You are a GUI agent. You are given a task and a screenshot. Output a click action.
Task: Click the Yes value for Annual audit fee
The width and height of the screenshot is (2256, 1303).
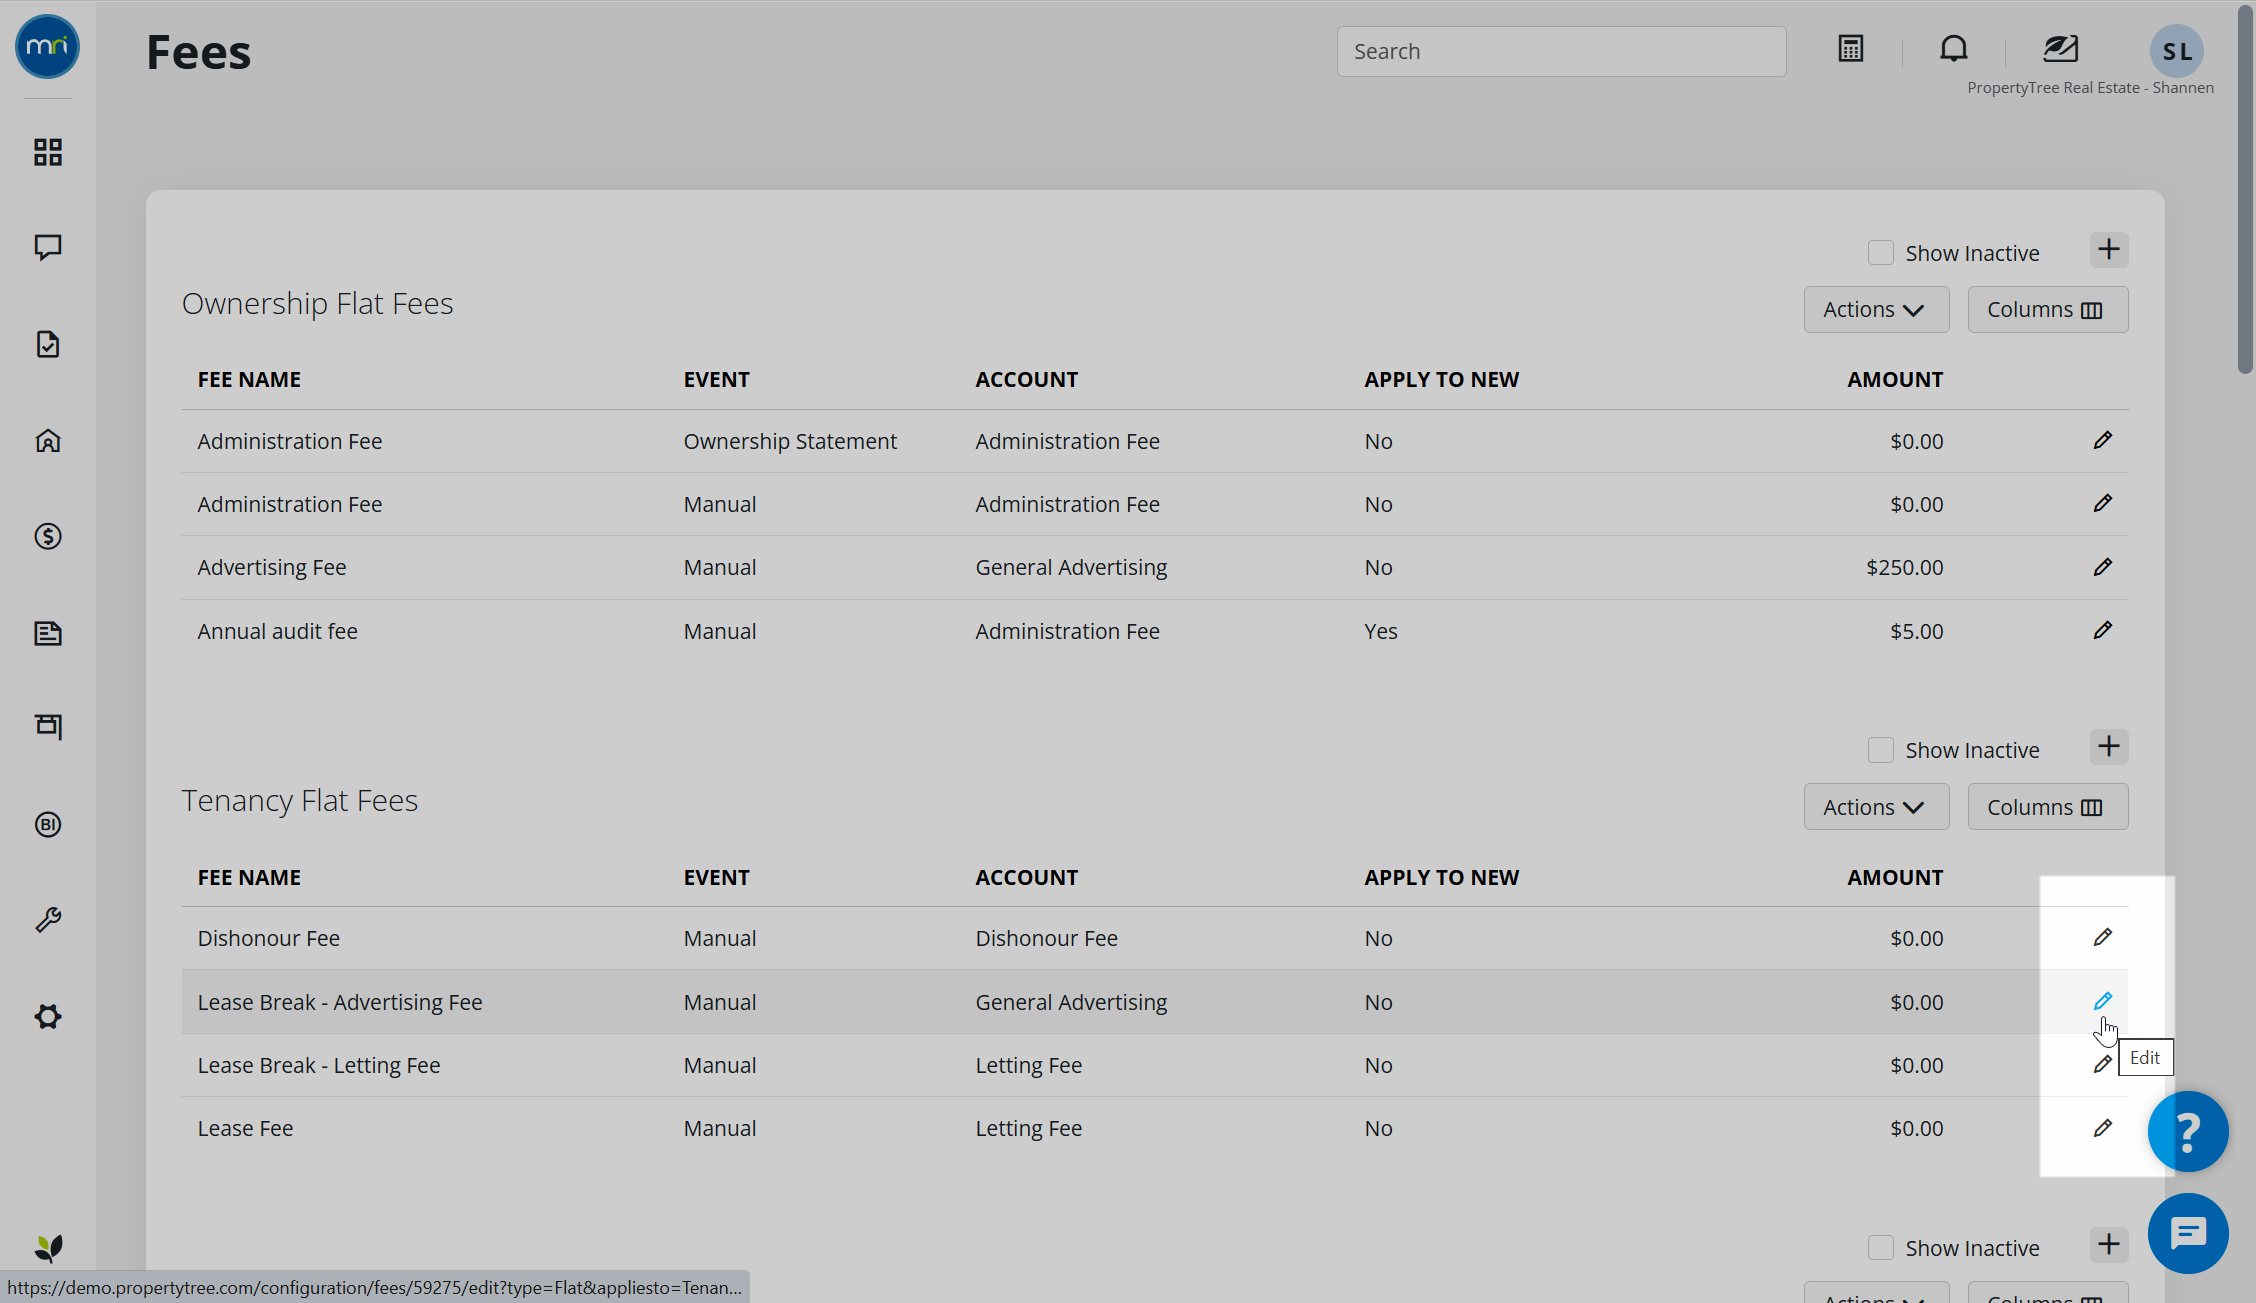click(1380, 631)
